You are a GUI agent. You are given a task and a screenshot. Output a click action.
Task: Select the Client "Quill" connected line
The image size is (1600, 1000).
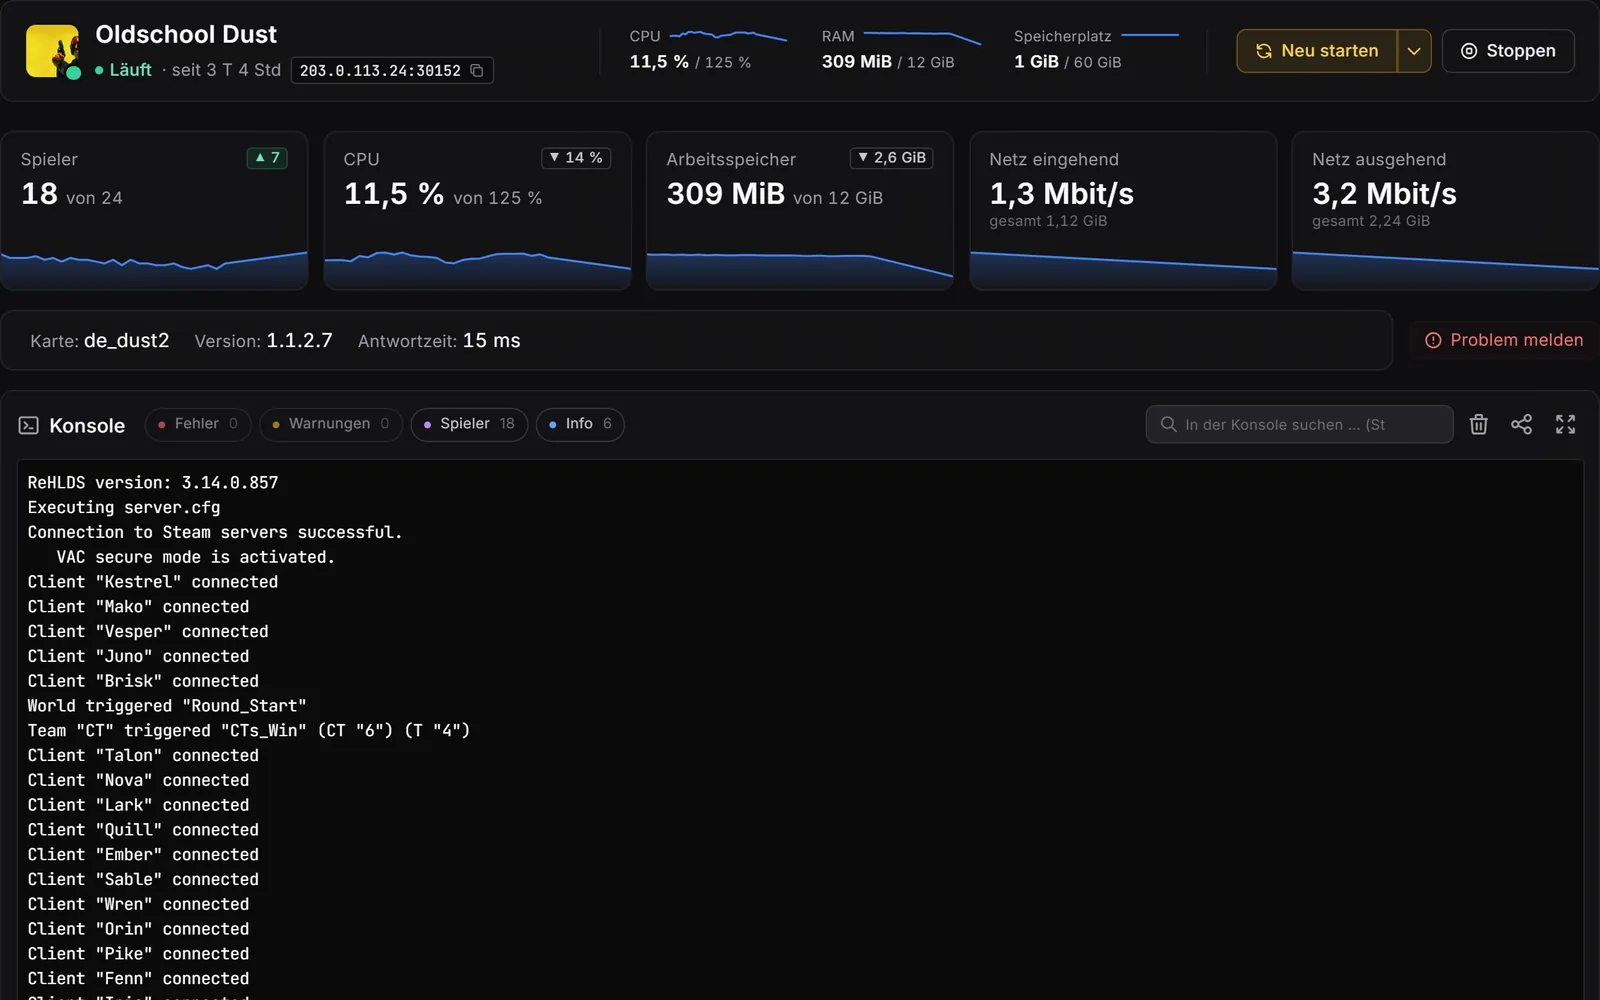coord(143,830)
